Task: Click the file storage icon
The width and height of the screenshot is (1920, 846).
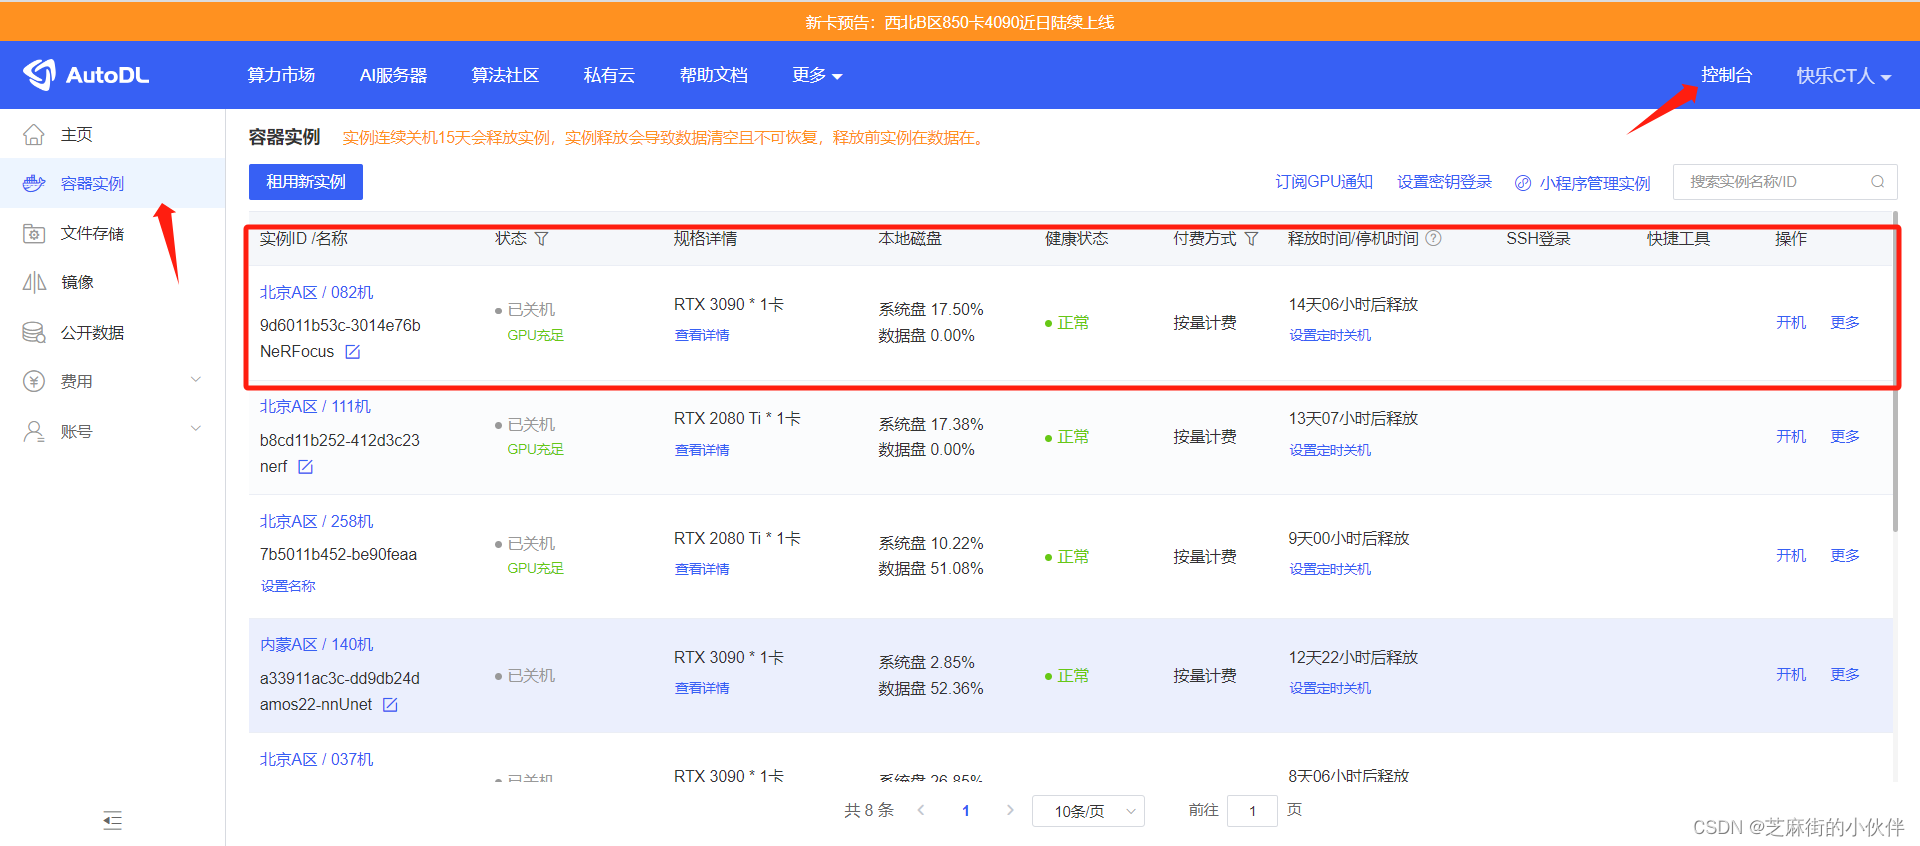Action: 34,233
